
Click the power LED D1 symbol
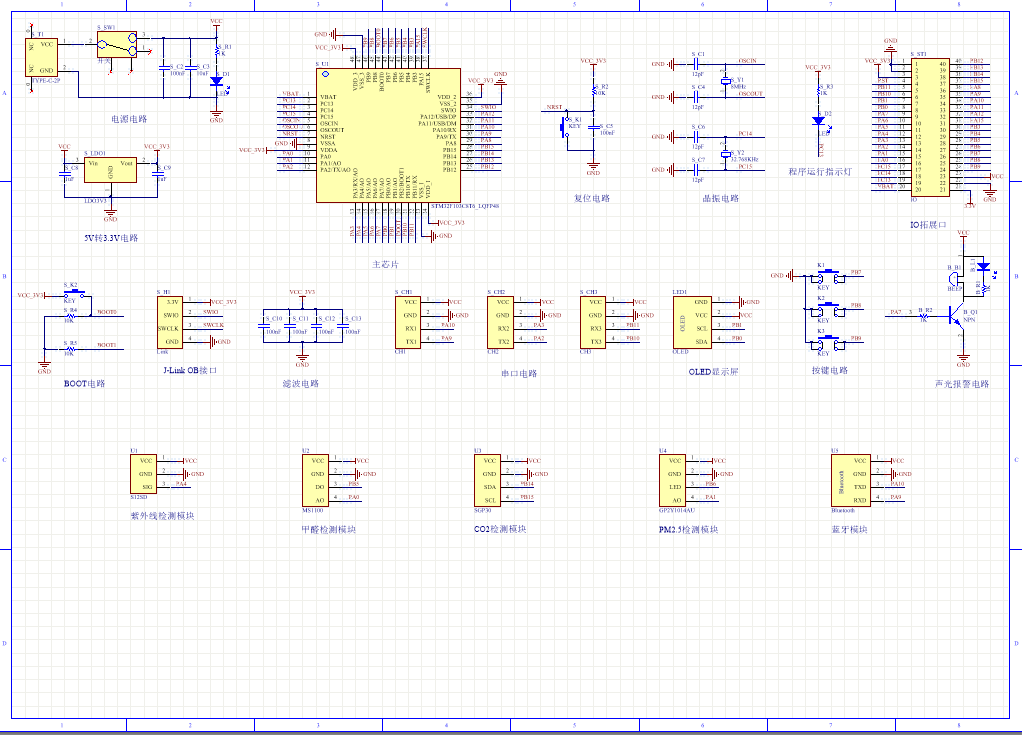pos(216,81)
